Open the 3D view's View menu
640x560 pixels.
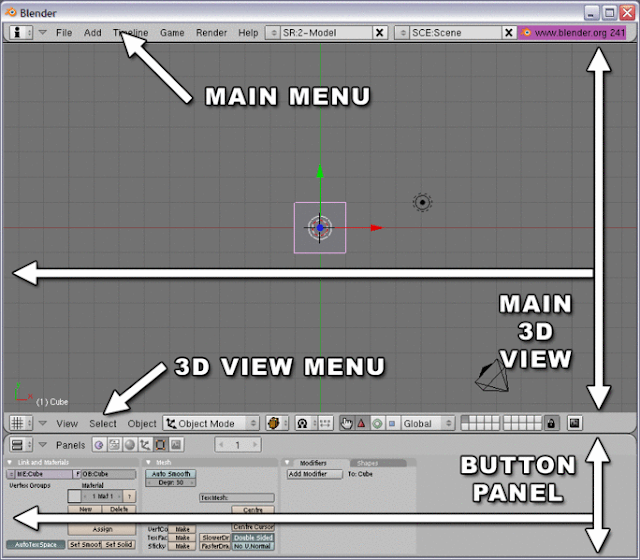(67, 424)
